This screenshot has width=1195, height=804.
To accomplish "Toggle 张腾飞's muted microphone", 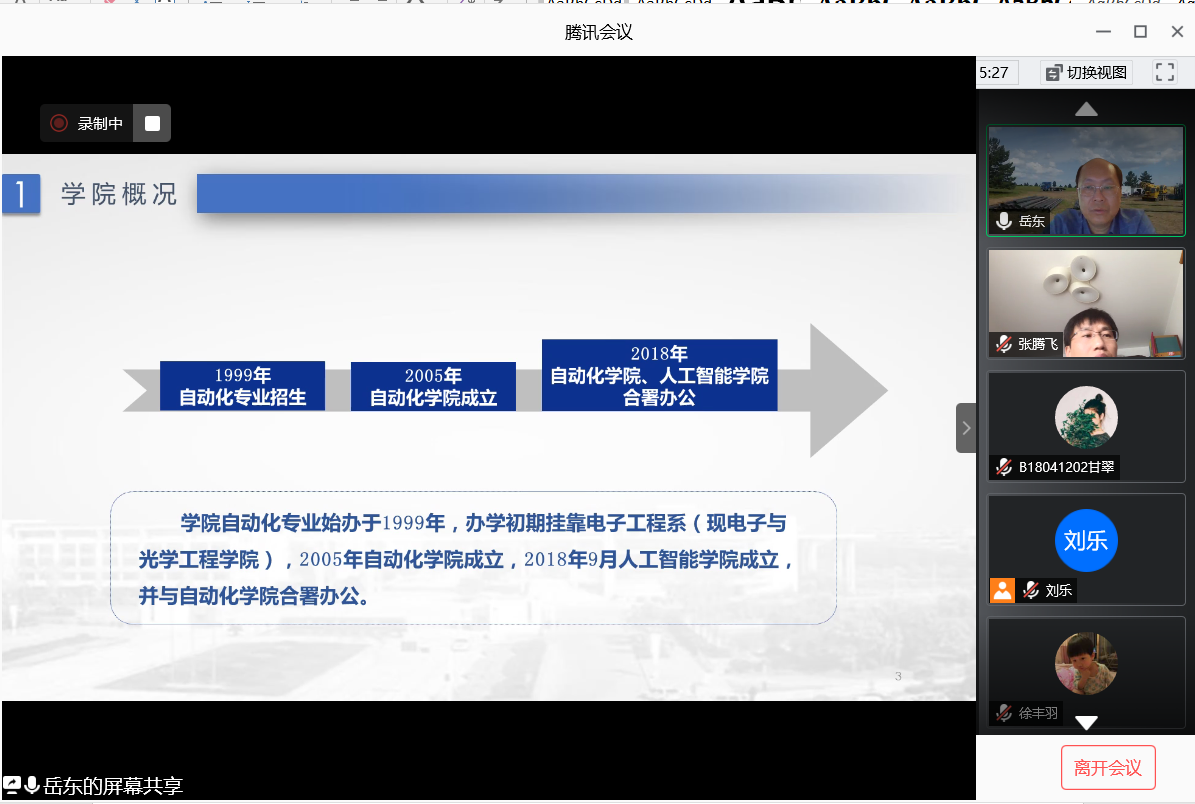I will pos(1004,344).
